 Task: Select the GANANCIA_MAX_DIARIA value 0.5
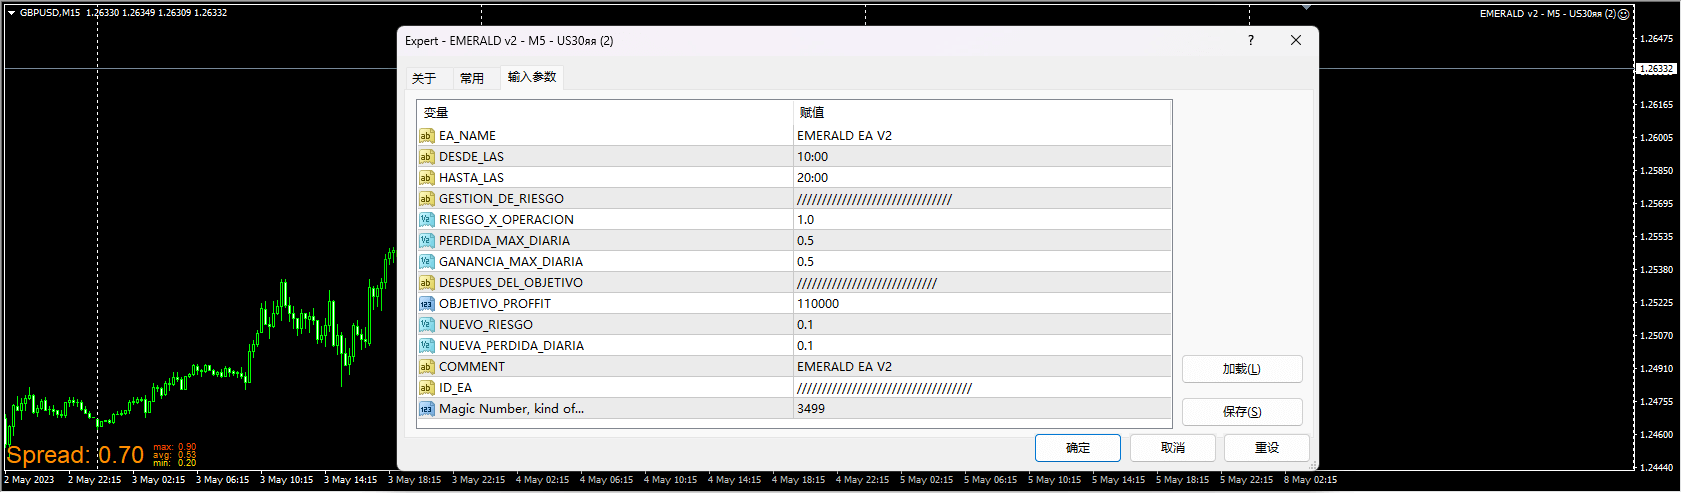click(x=982, y=262)
